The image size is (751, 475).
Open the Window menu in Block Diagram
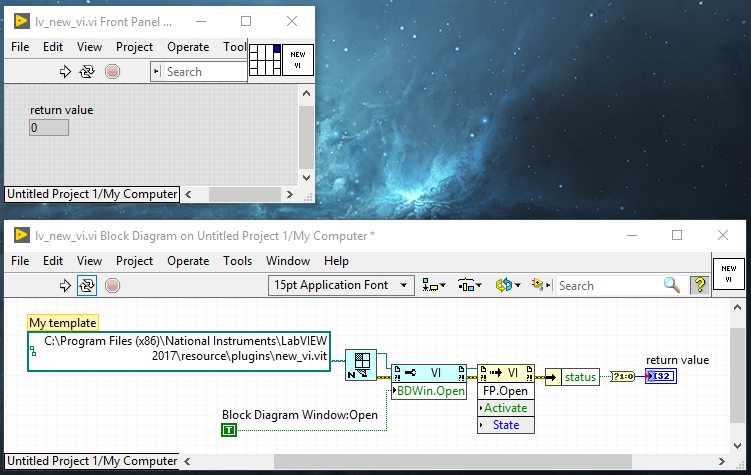pos(288,261)
